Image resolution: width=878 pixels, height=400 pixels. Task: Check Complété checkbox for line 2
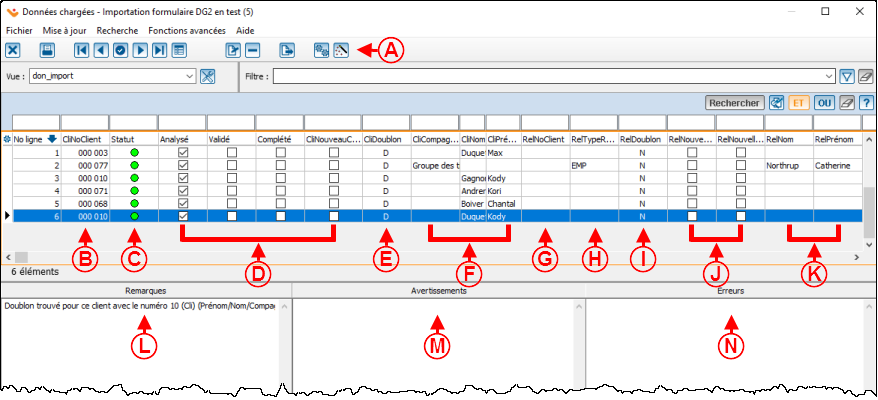(x=281, y=165)
